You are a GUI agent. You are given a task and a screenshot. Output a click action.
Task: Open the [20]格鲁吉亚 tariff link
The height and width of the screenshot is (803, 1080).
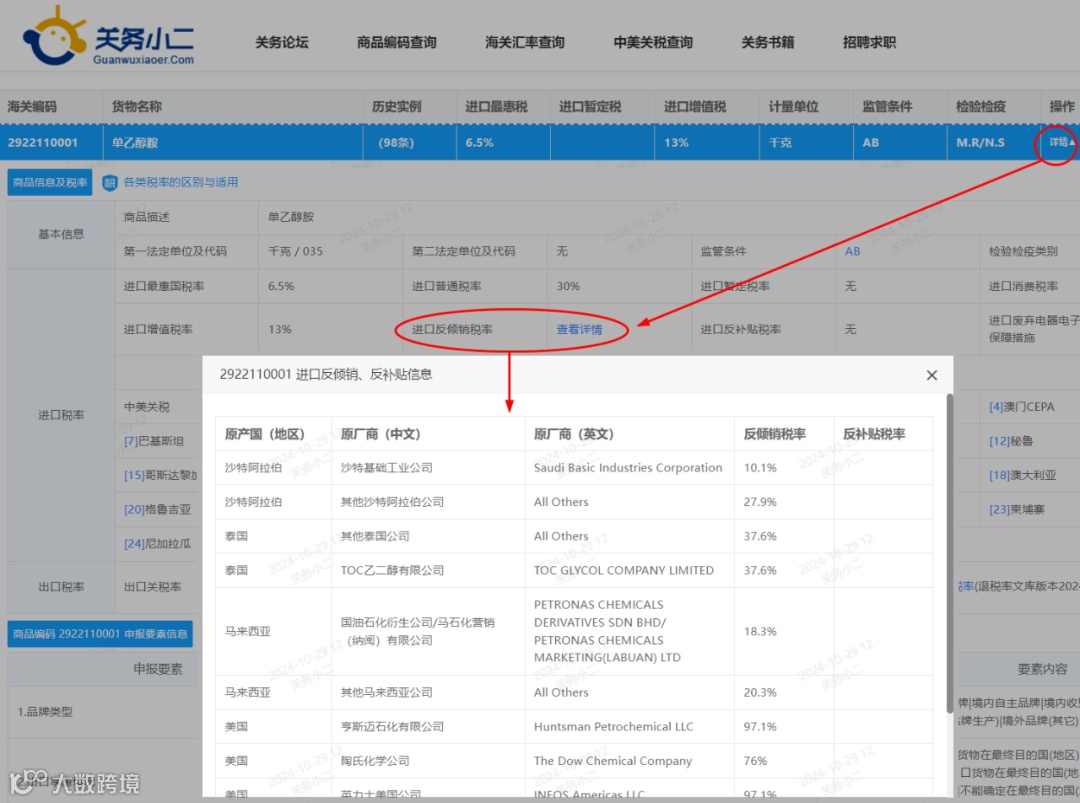pos(157,510)
